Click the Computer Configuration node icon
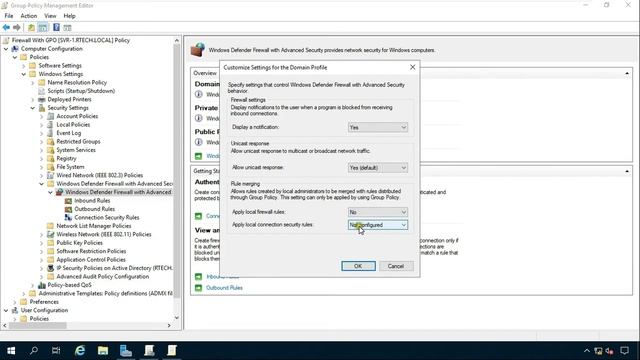Viewport: 640px width, 360px height. coord(15,49)
